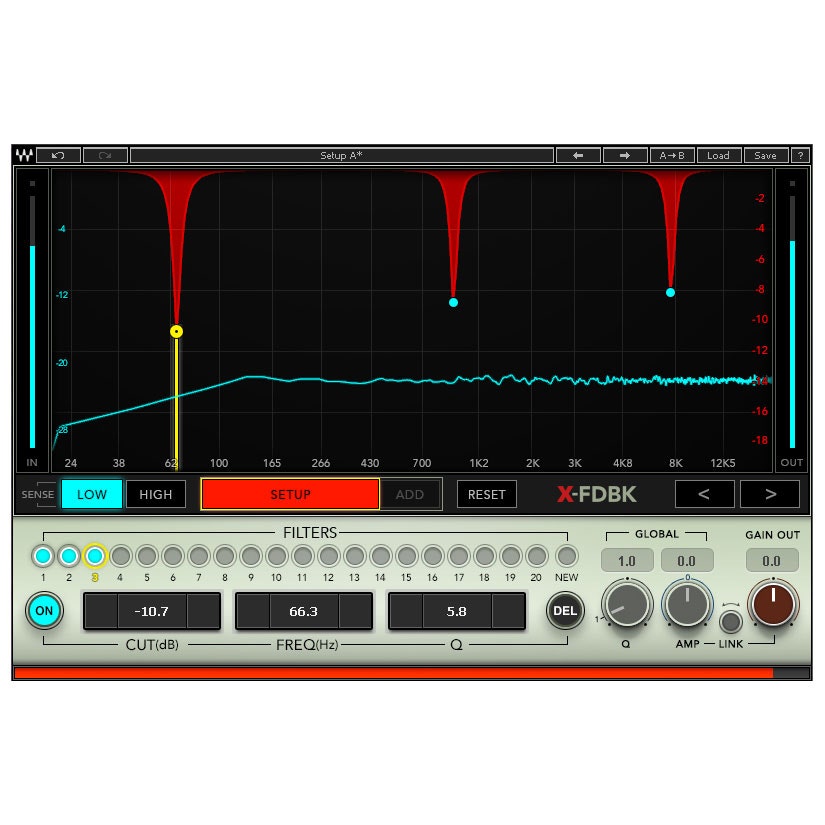Select filter 19 button

point(510,556)
